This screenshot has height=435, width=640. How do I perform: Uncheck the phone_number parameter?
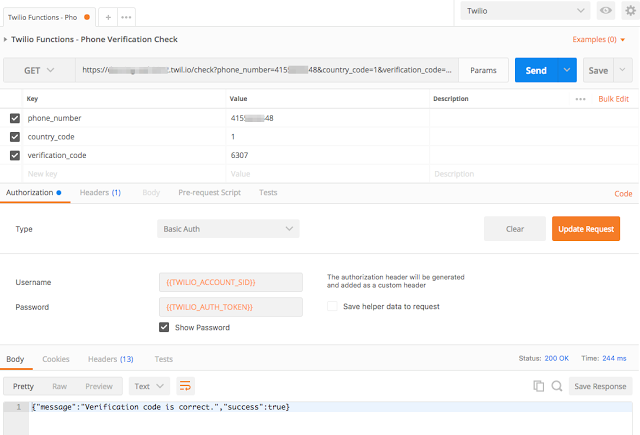pyautogui.click(x=15, y=118)
